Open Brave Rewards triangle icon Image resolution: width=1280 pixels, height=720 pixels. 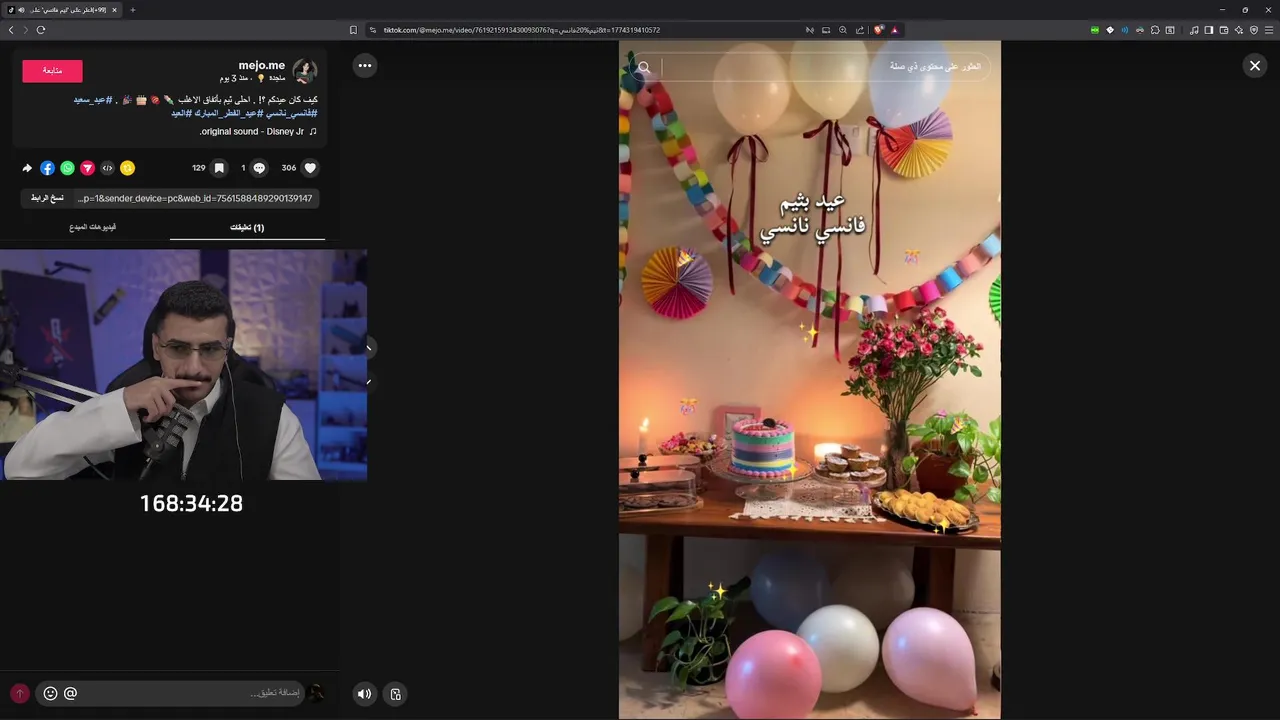click(x=895, y=30)
